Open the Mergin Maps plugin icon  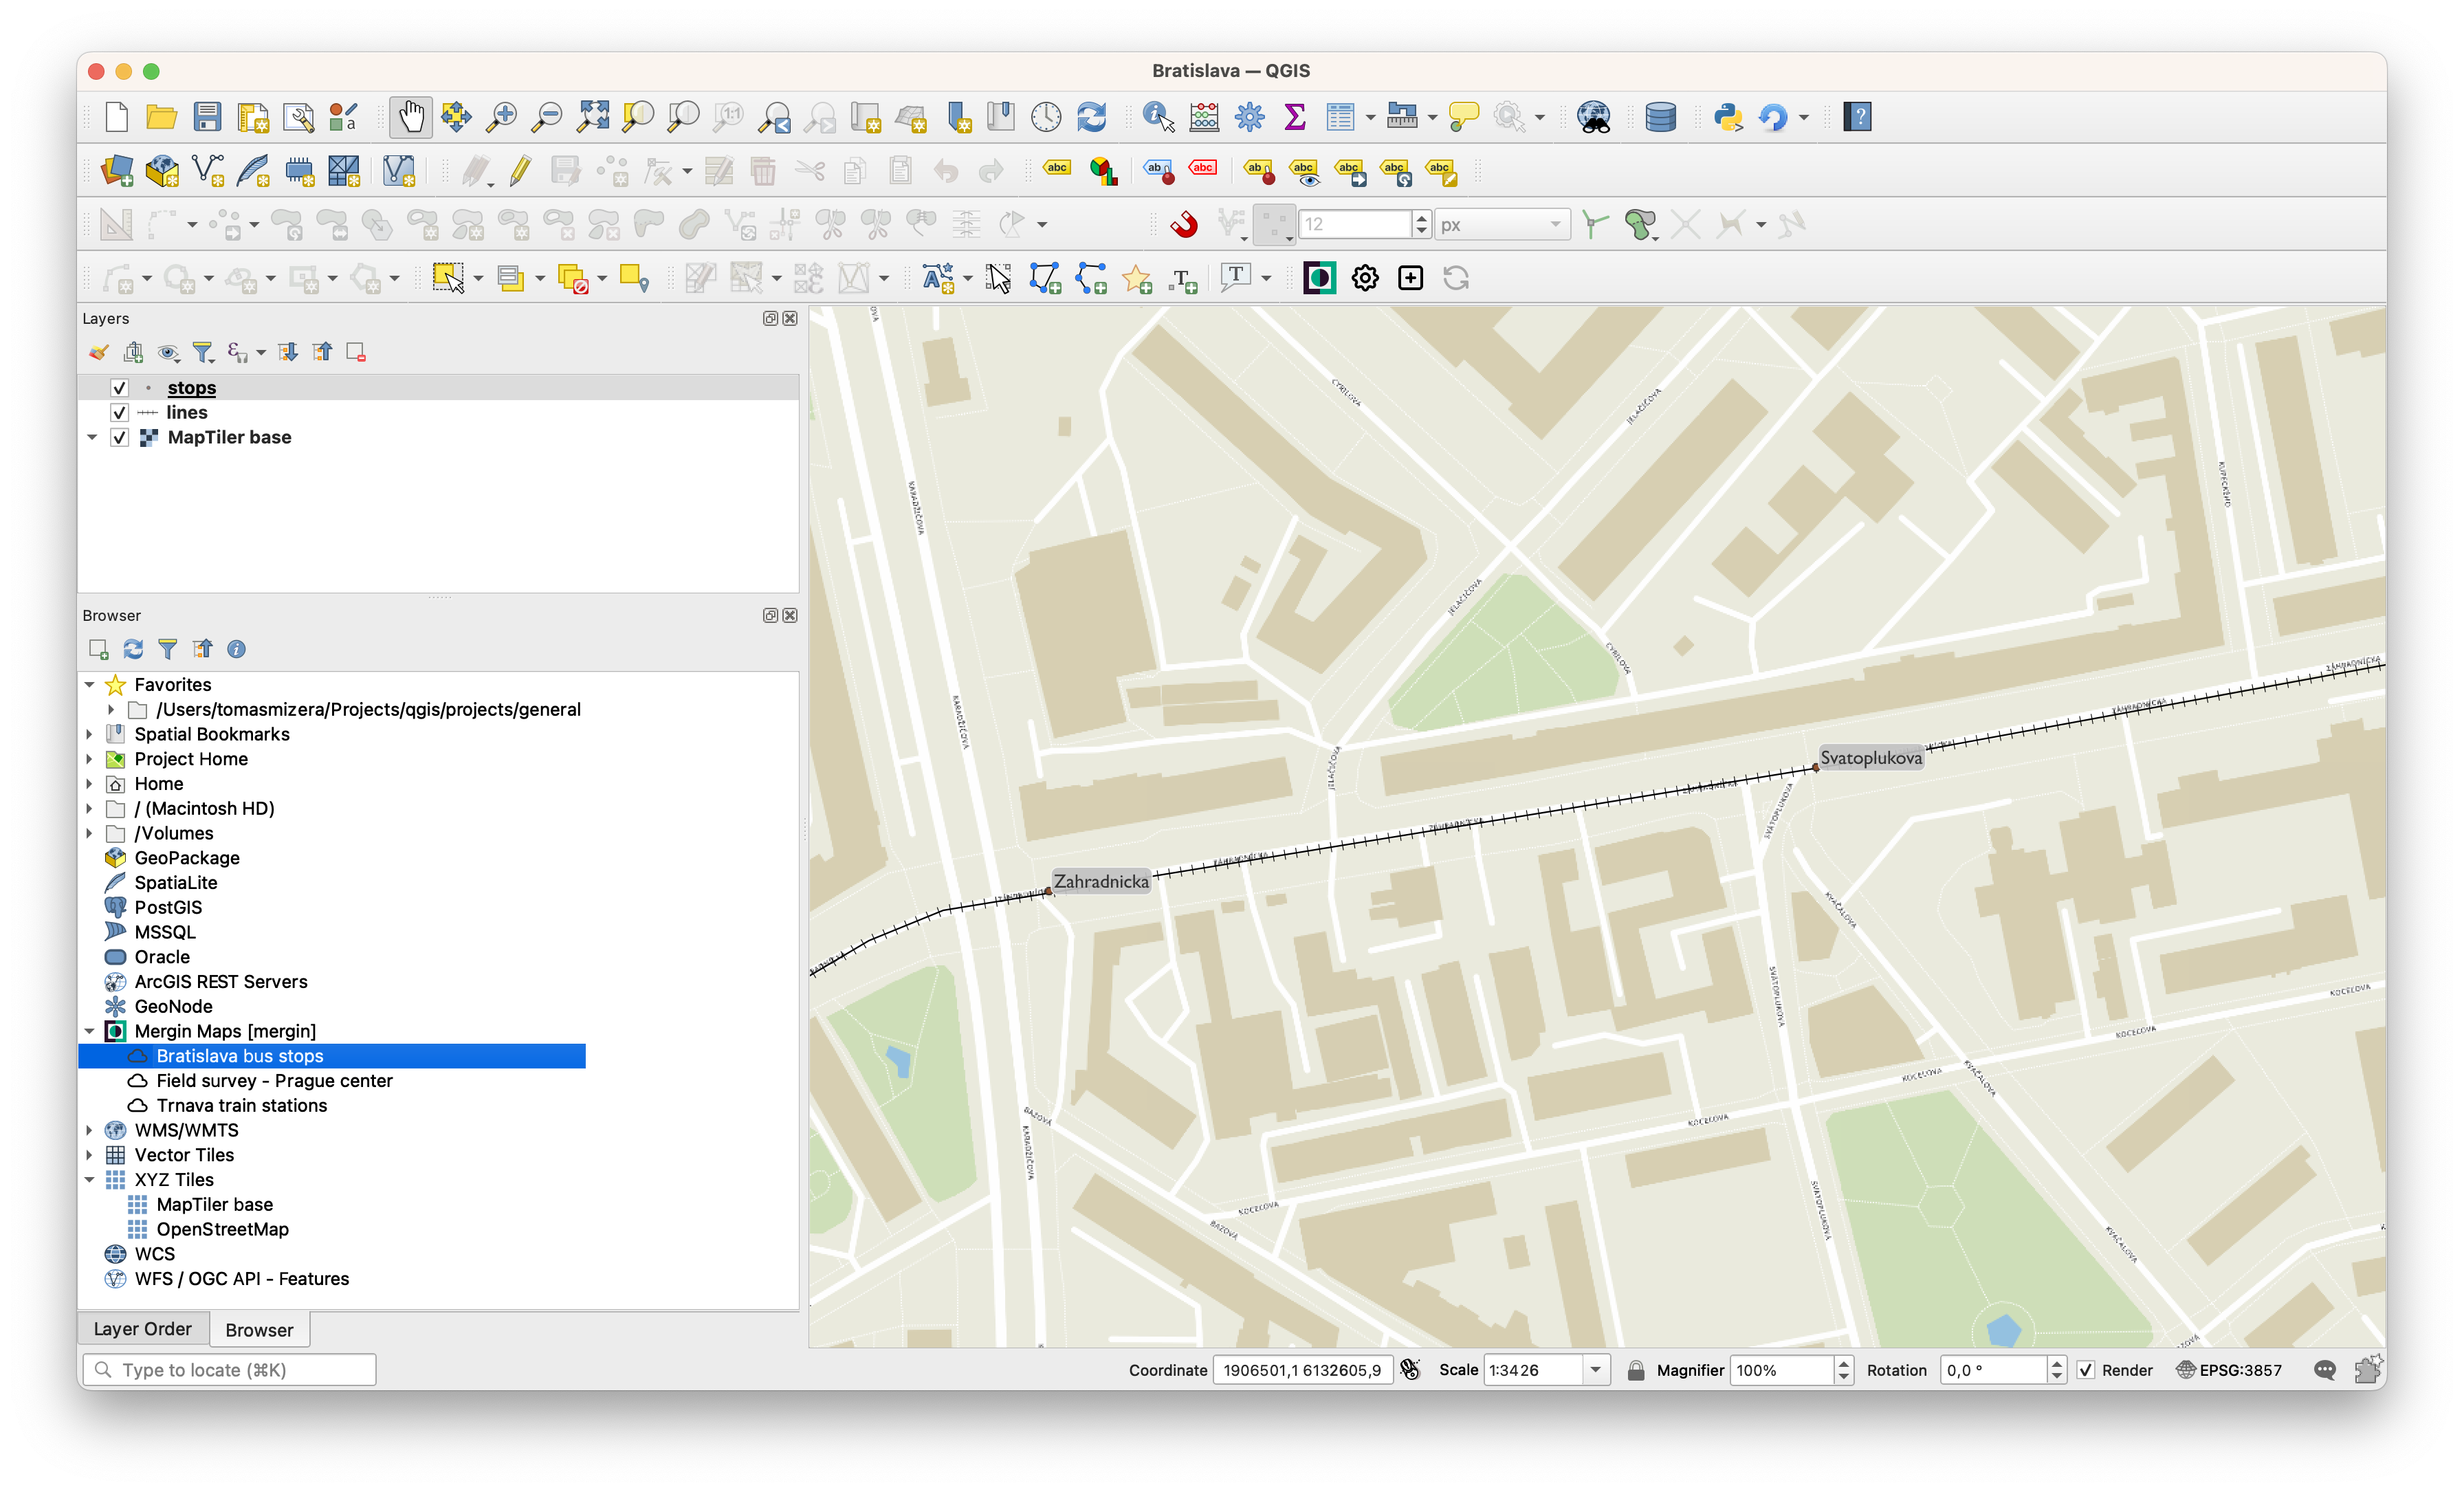[x=1319, y=278]
